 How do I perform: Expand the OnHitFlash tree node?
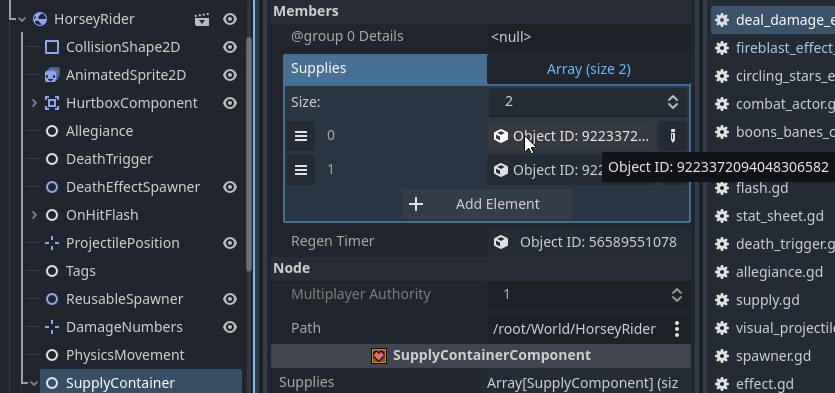pos(35,215)
